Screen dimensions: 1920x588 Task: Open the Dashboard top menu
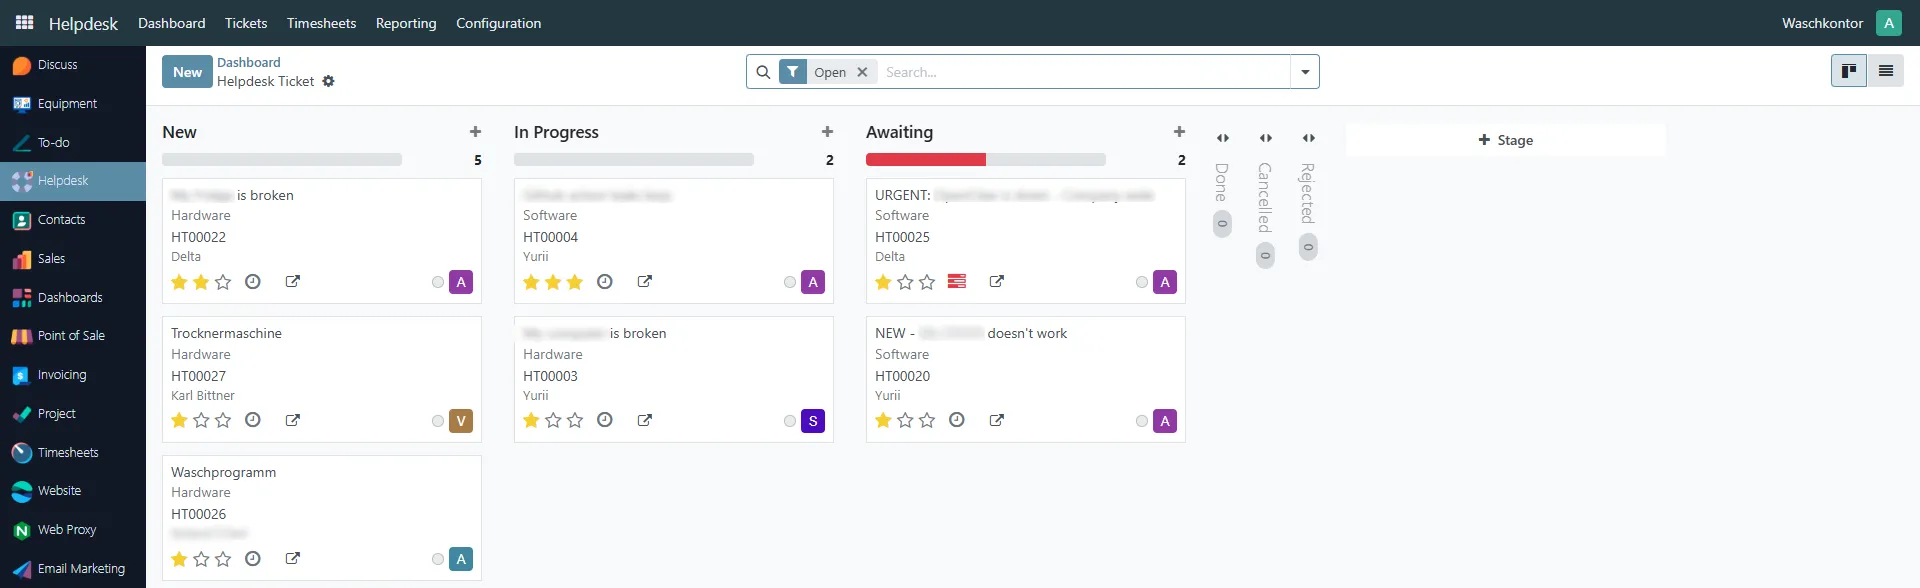coord(172,23)
